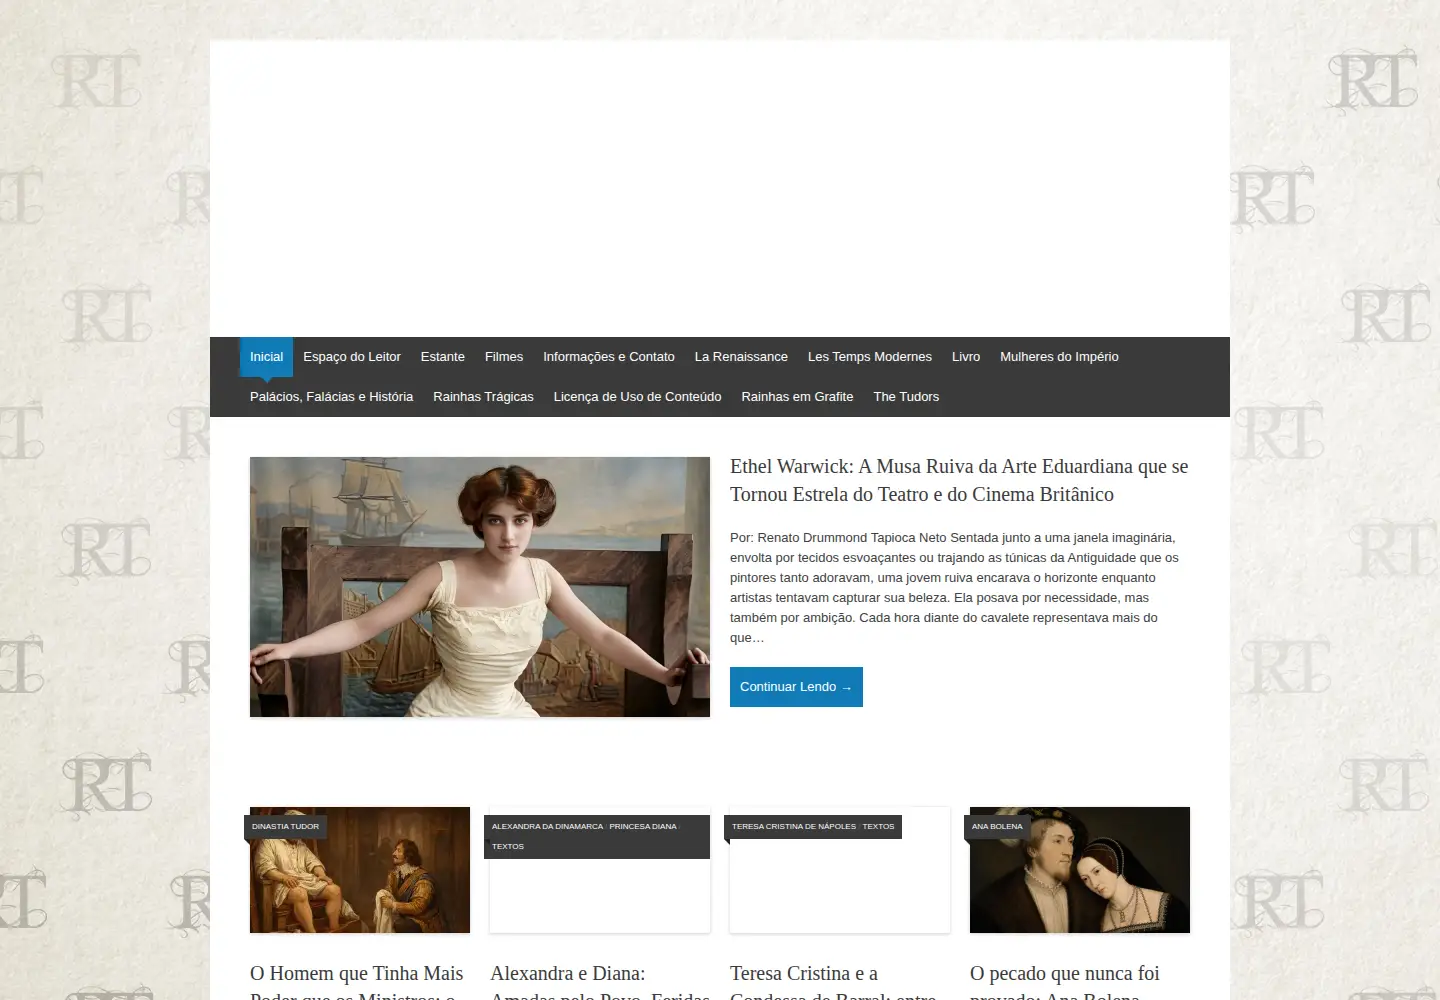Click Textos tag on Teresa Cristina card

[878, 827]
